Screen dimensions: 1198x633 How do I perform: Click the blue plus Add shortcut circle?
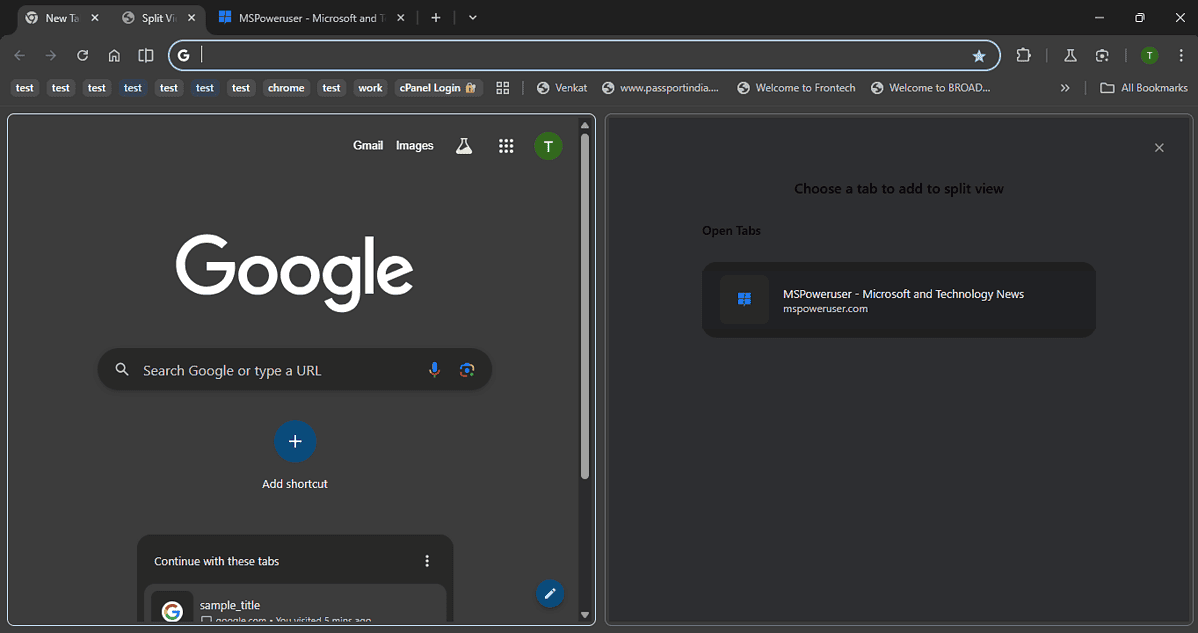(295, 441)
